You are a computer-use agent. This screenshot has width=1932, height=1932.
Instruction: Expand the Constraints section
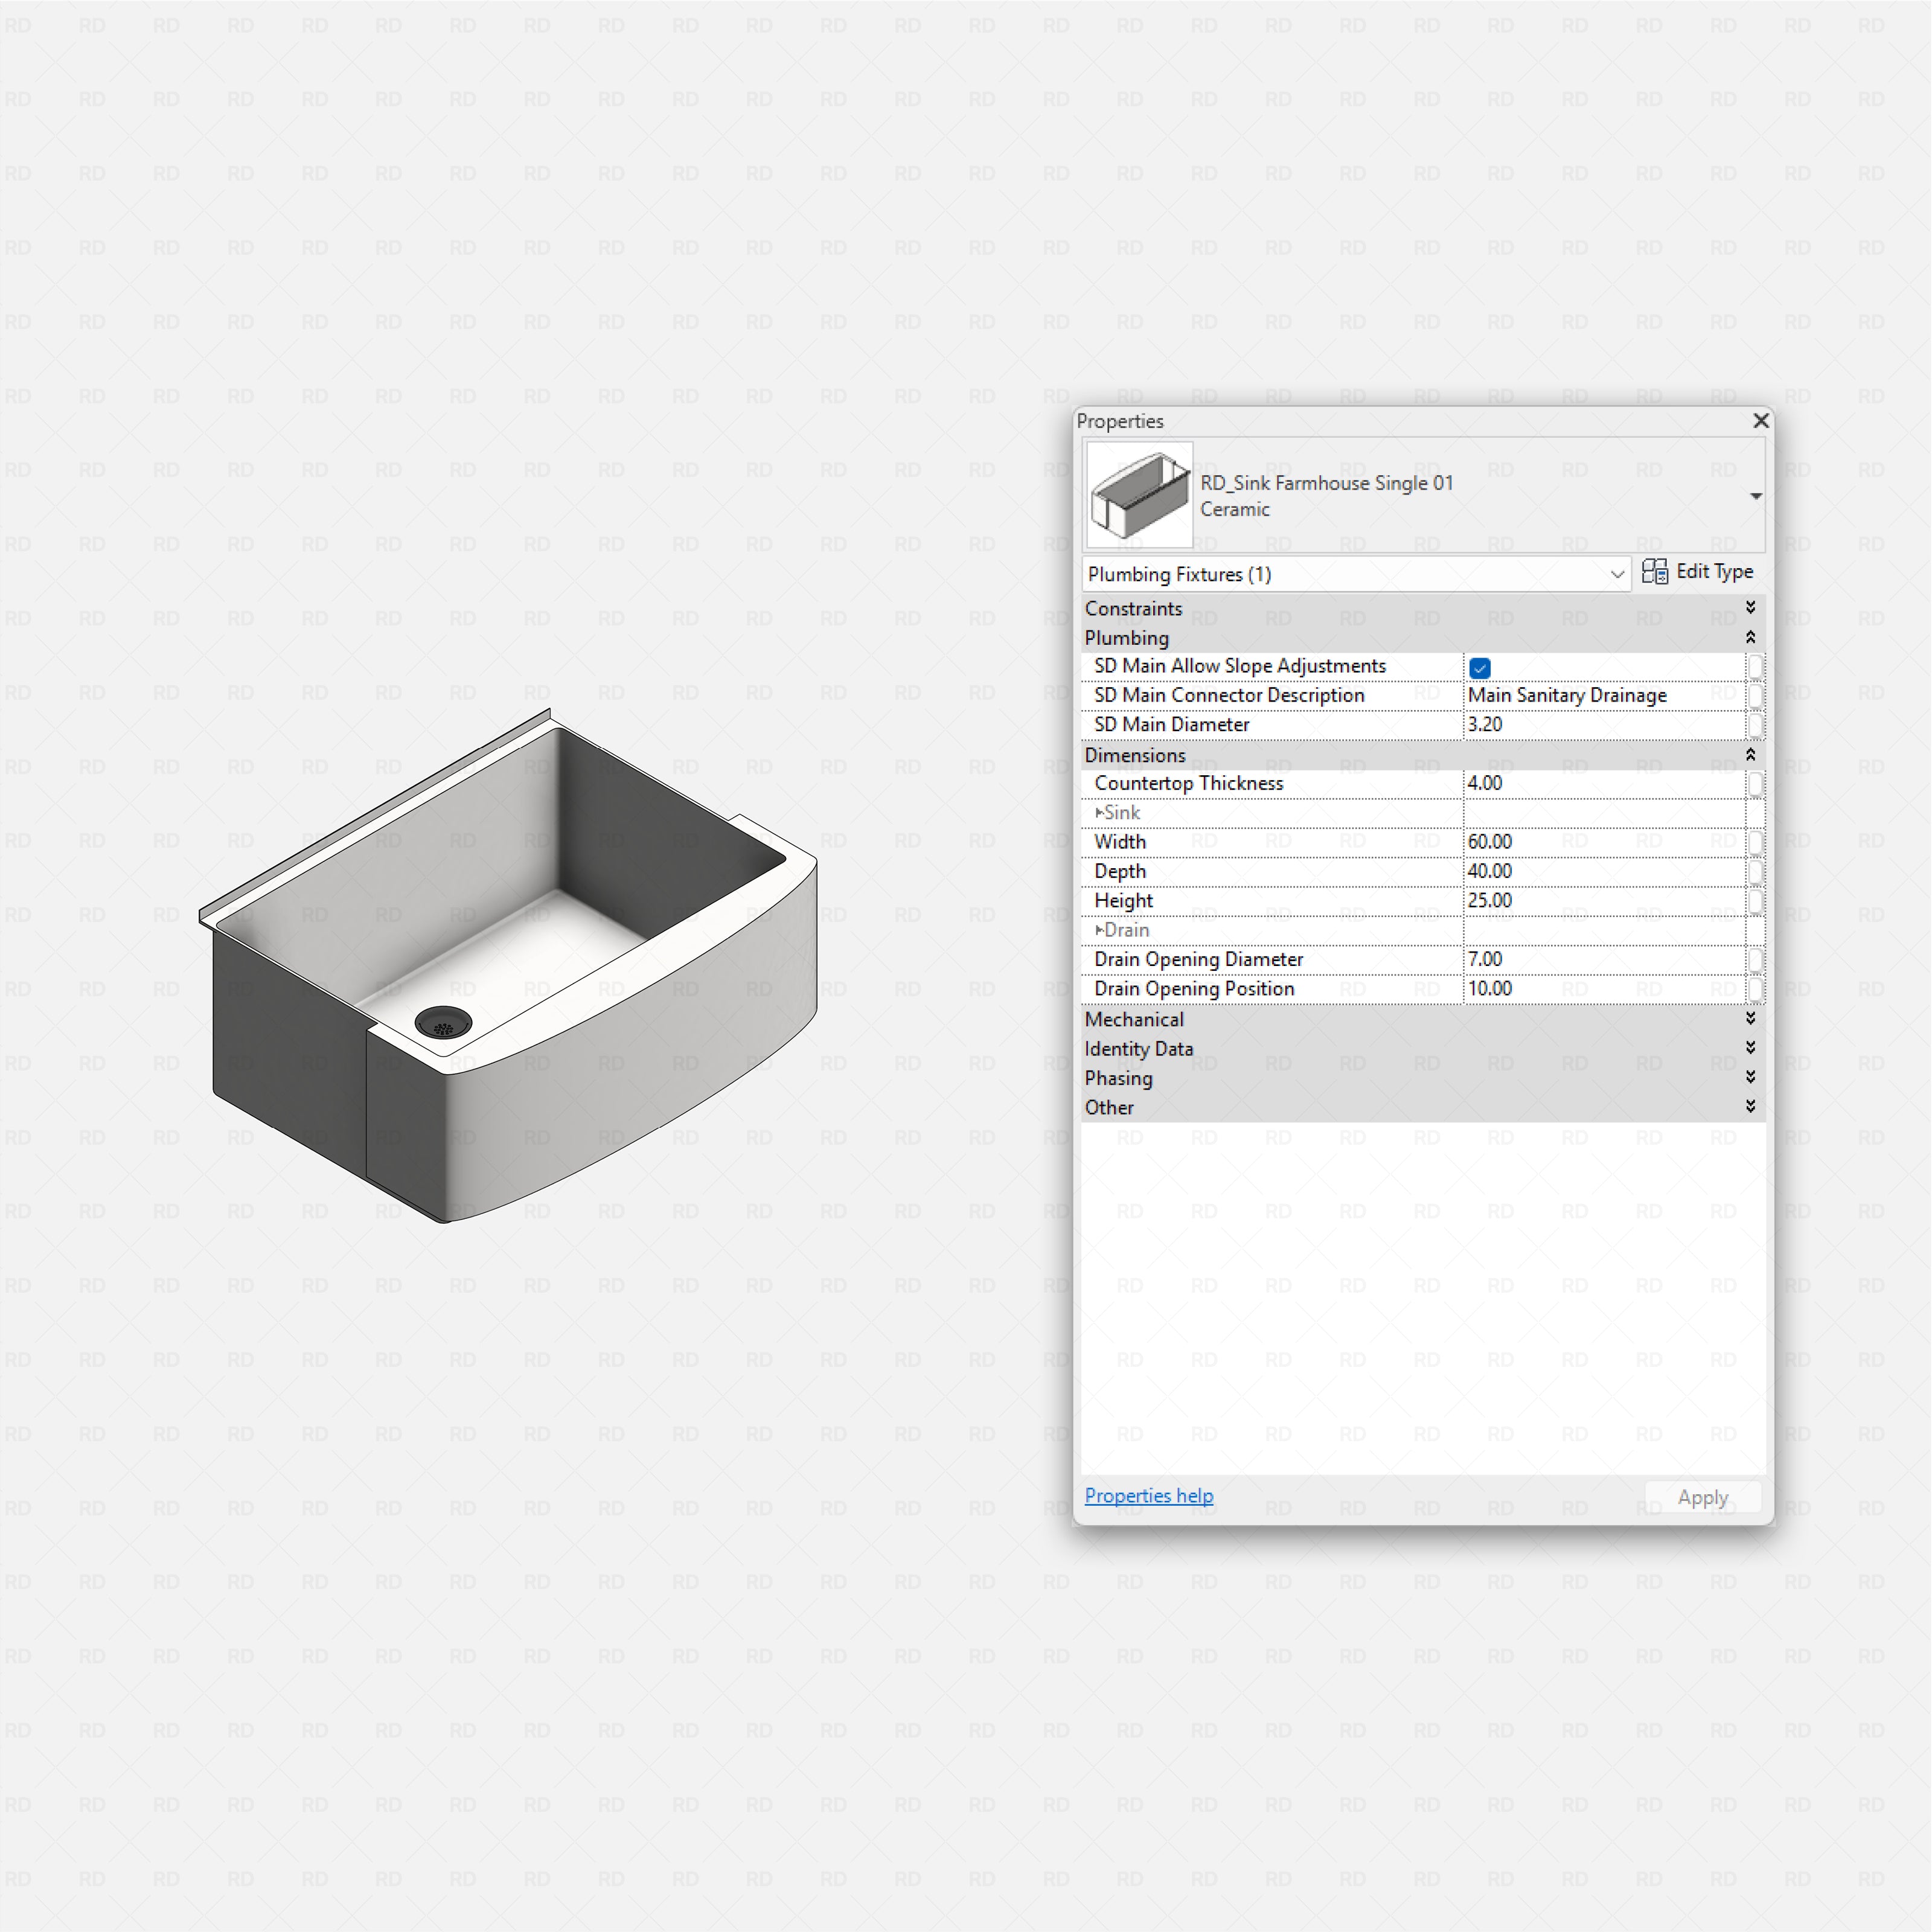pos(1751,607)
